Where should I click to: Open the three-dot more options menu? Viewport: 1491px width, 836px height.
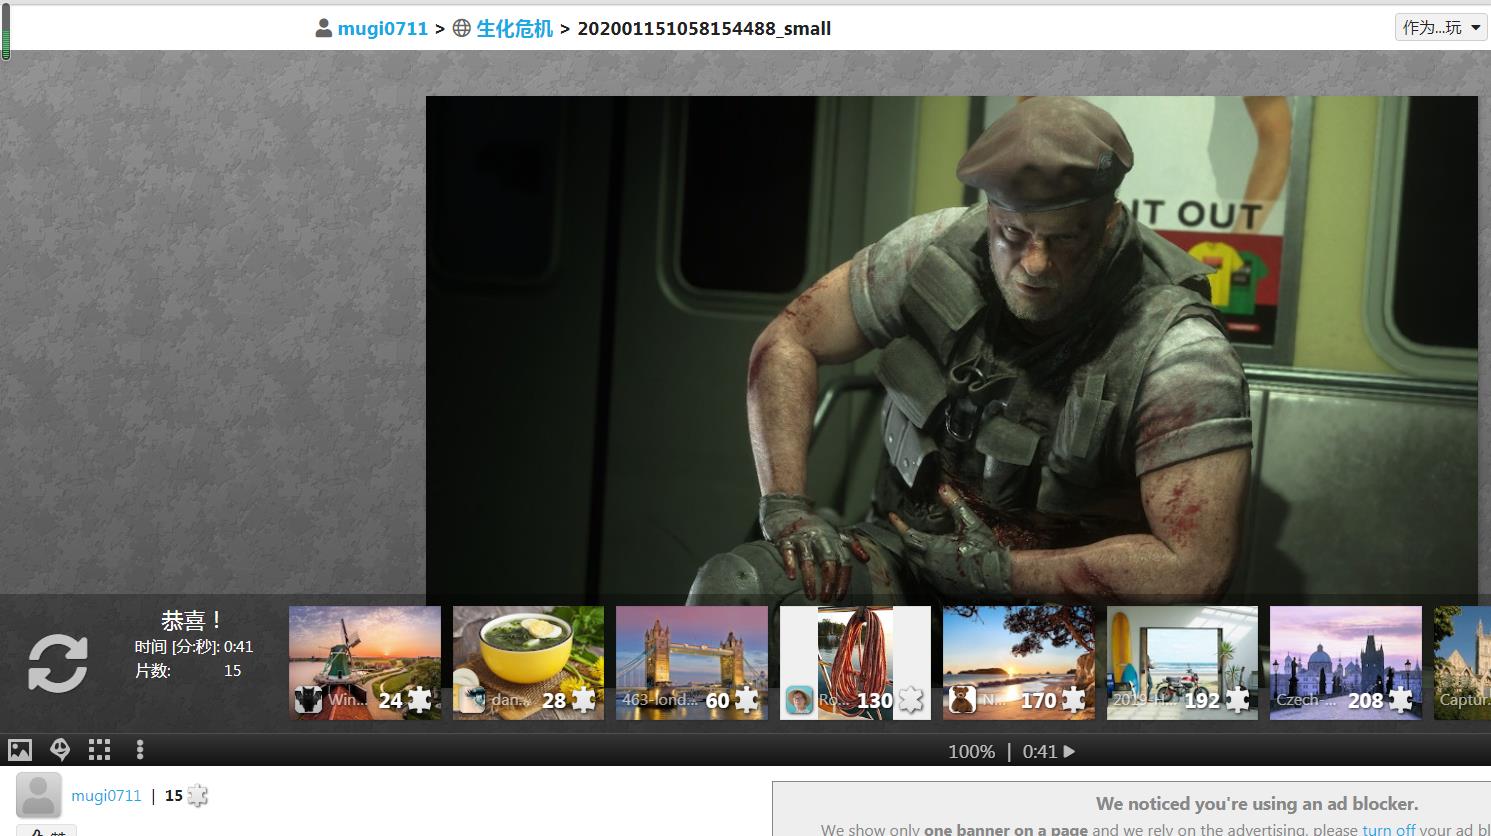pyautogui.click(x=140, y=750)
